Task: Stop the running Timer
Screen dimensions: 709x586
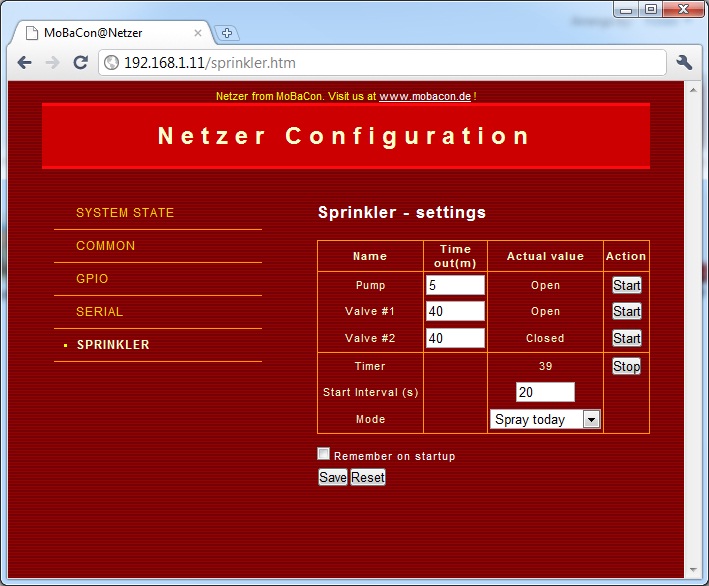Action: [x=626, y=367]
